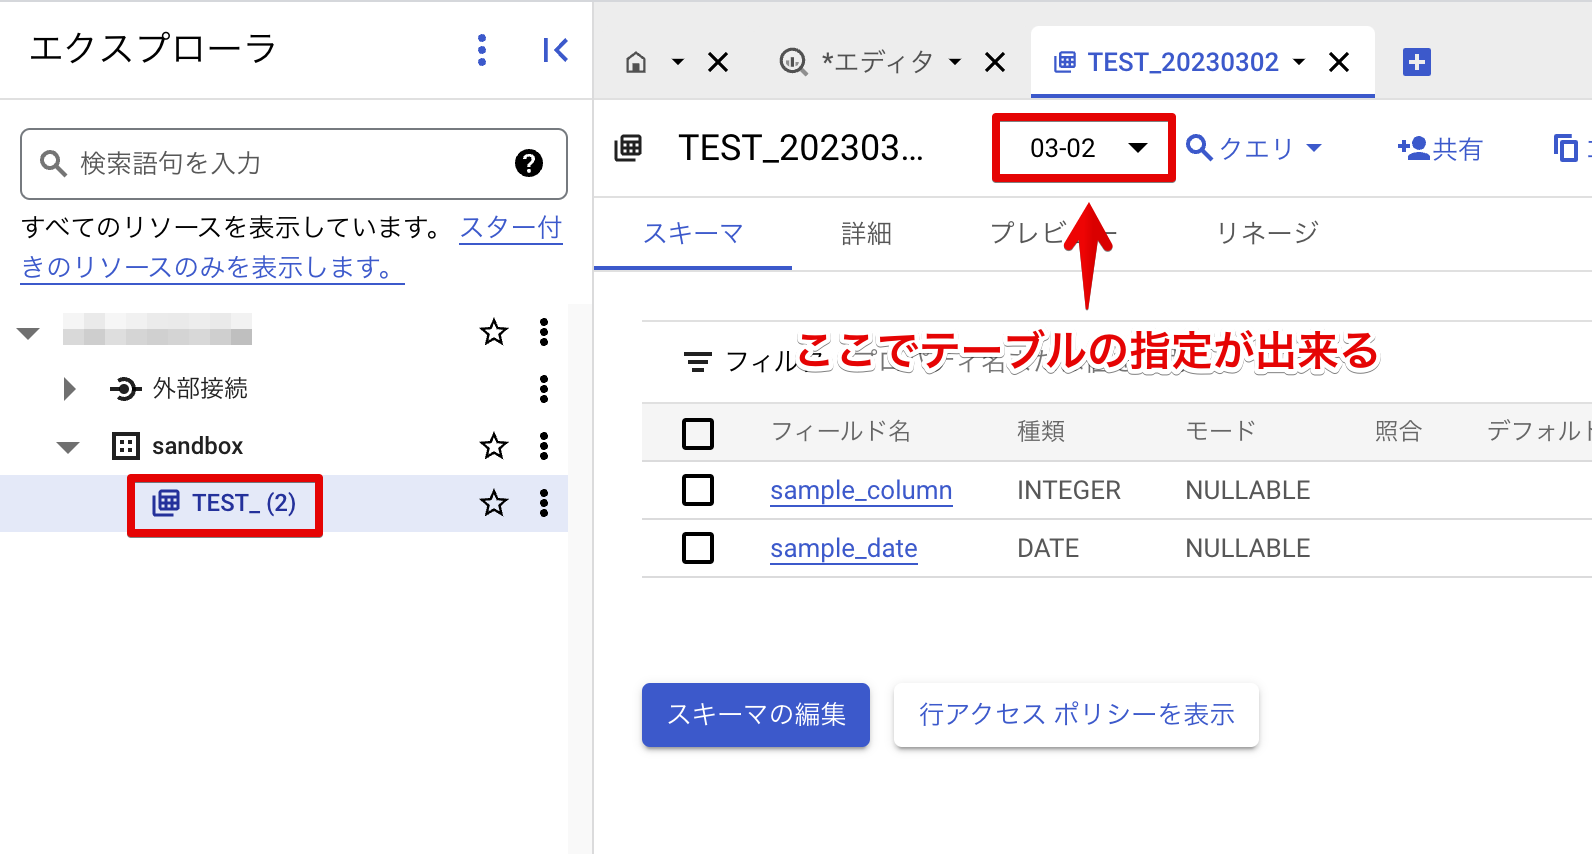
Task: Open the クエリ dropdown menu
Action: point(1254,149)
